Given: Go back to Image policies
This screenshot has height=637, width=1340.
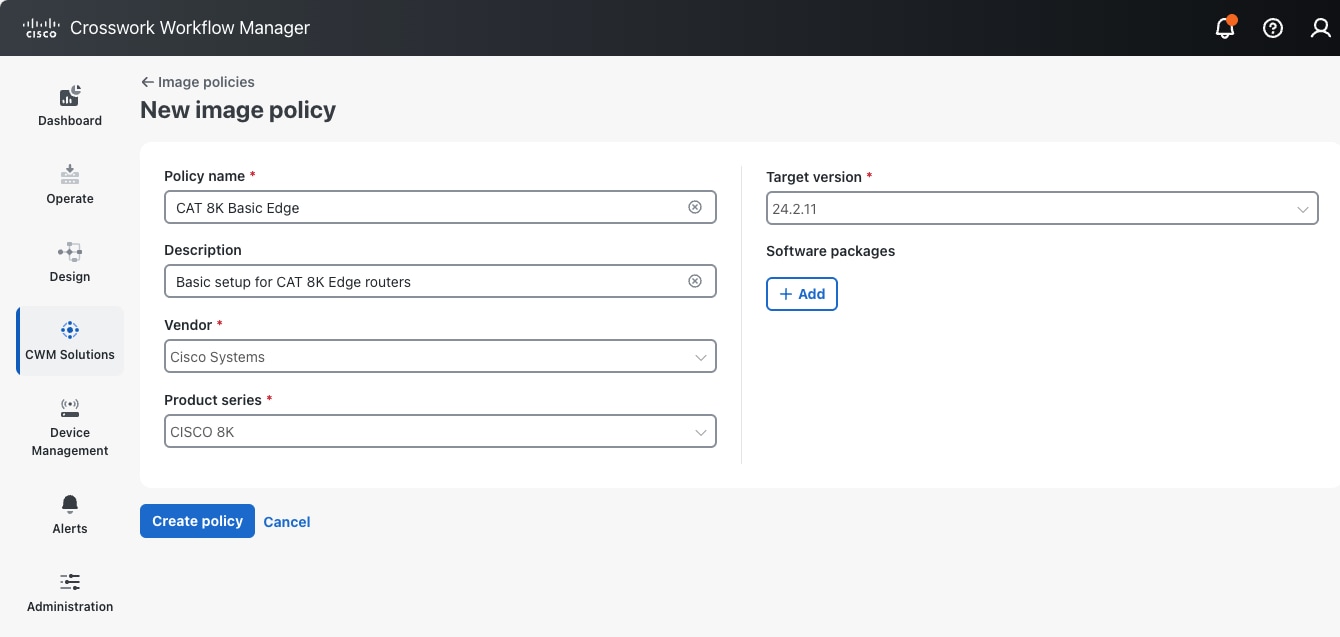Looking at the screenshot, I should [198, 82].
